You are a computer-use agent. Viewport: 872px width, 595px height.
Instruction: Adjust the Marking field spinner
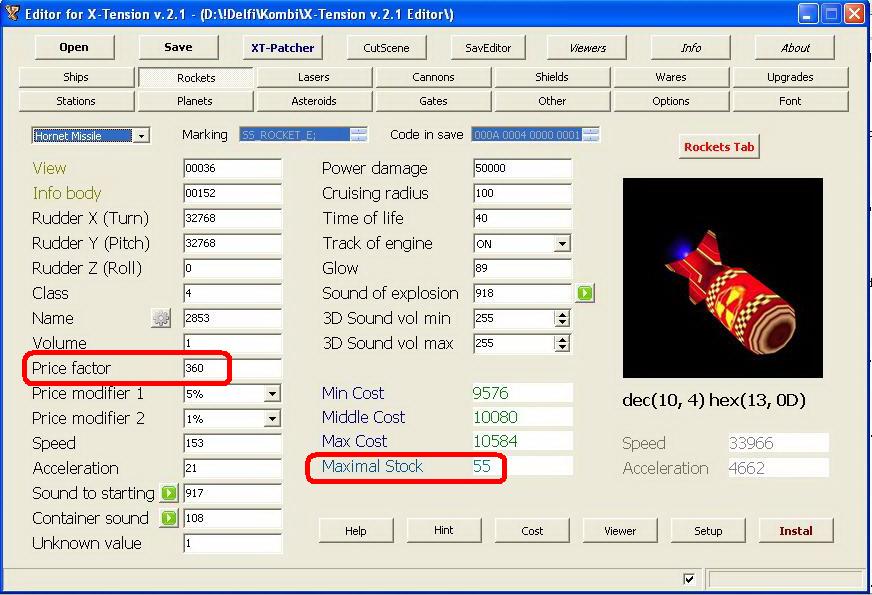pos(359,135)
